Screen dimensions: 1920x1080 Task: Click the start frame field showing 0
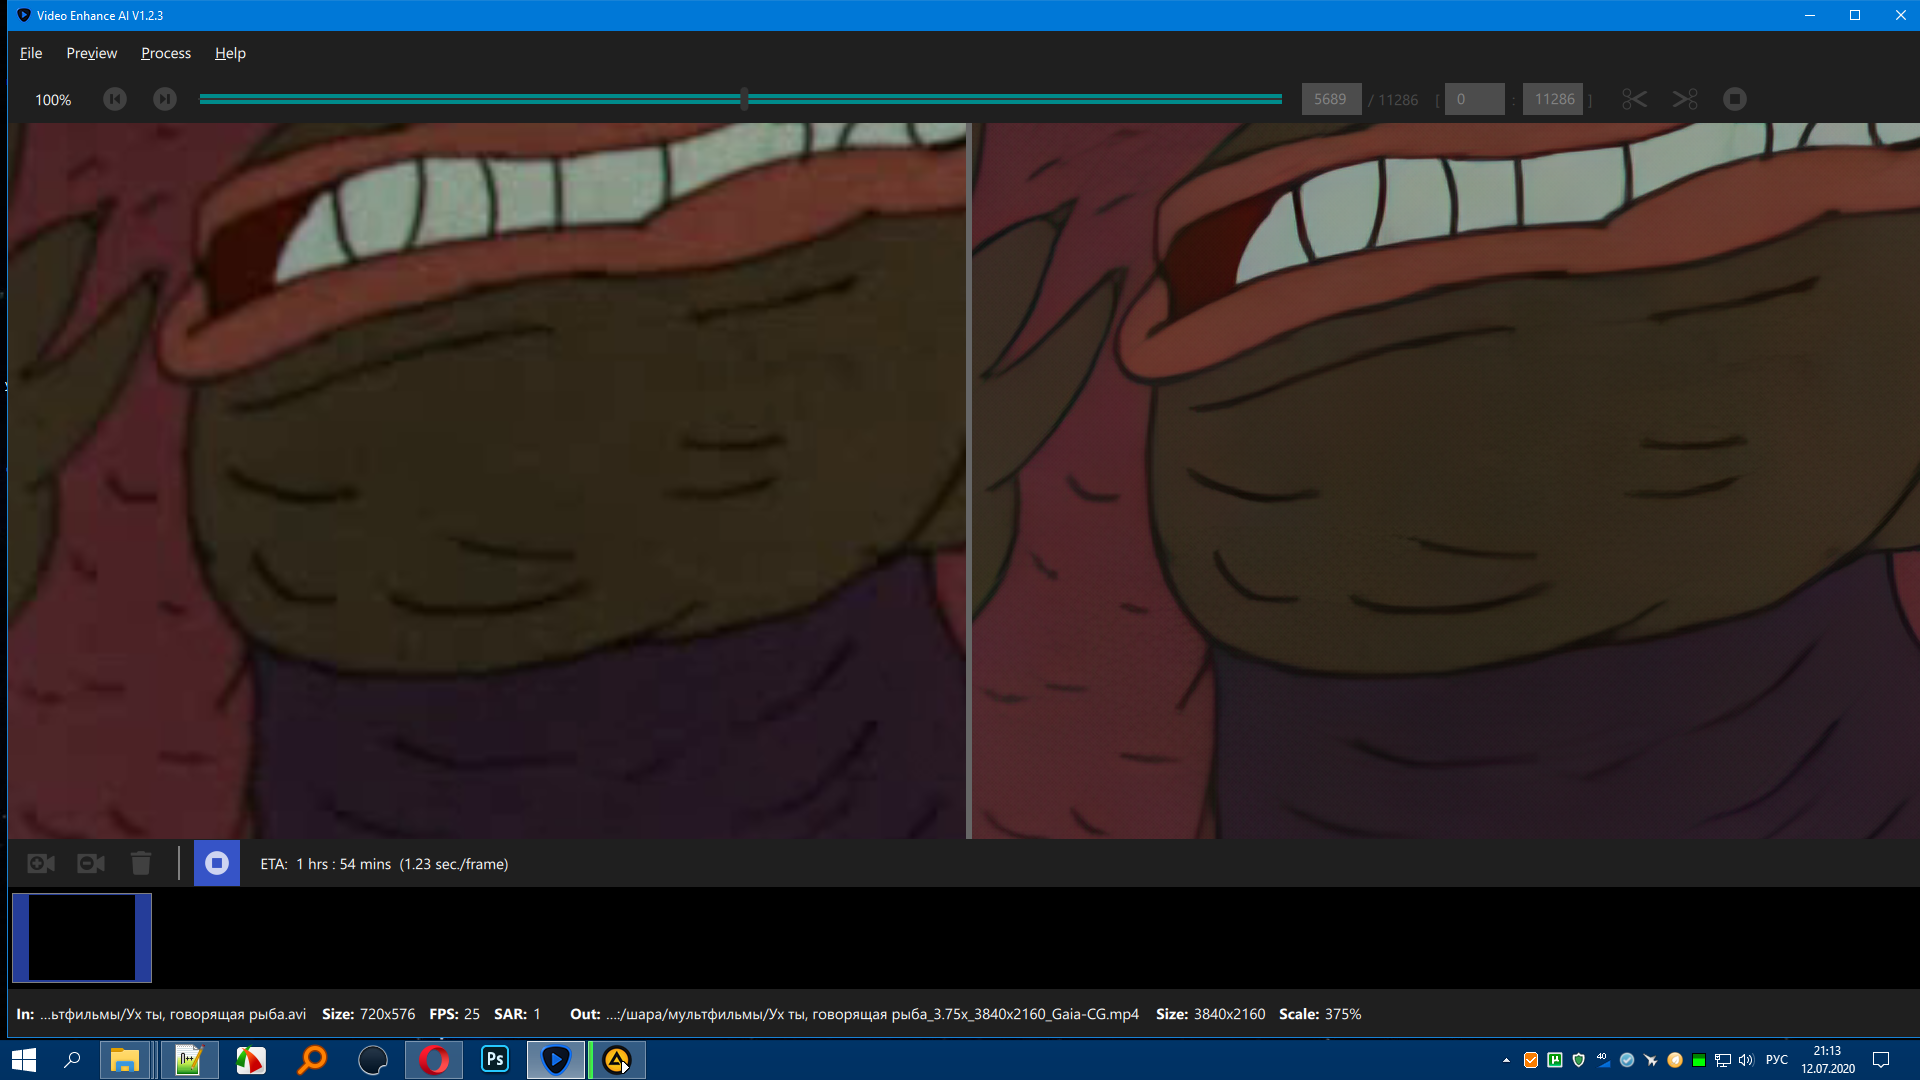pos(1475,99)
